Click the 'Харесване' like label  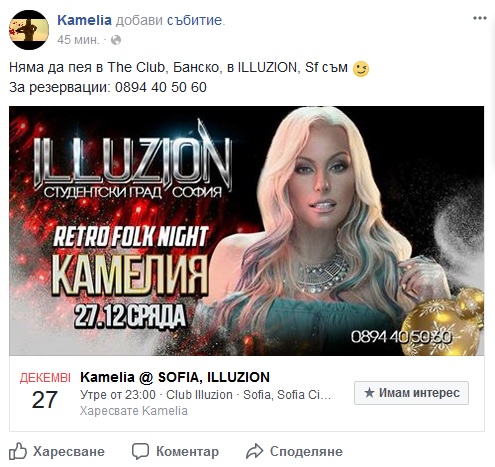[69, 452]
